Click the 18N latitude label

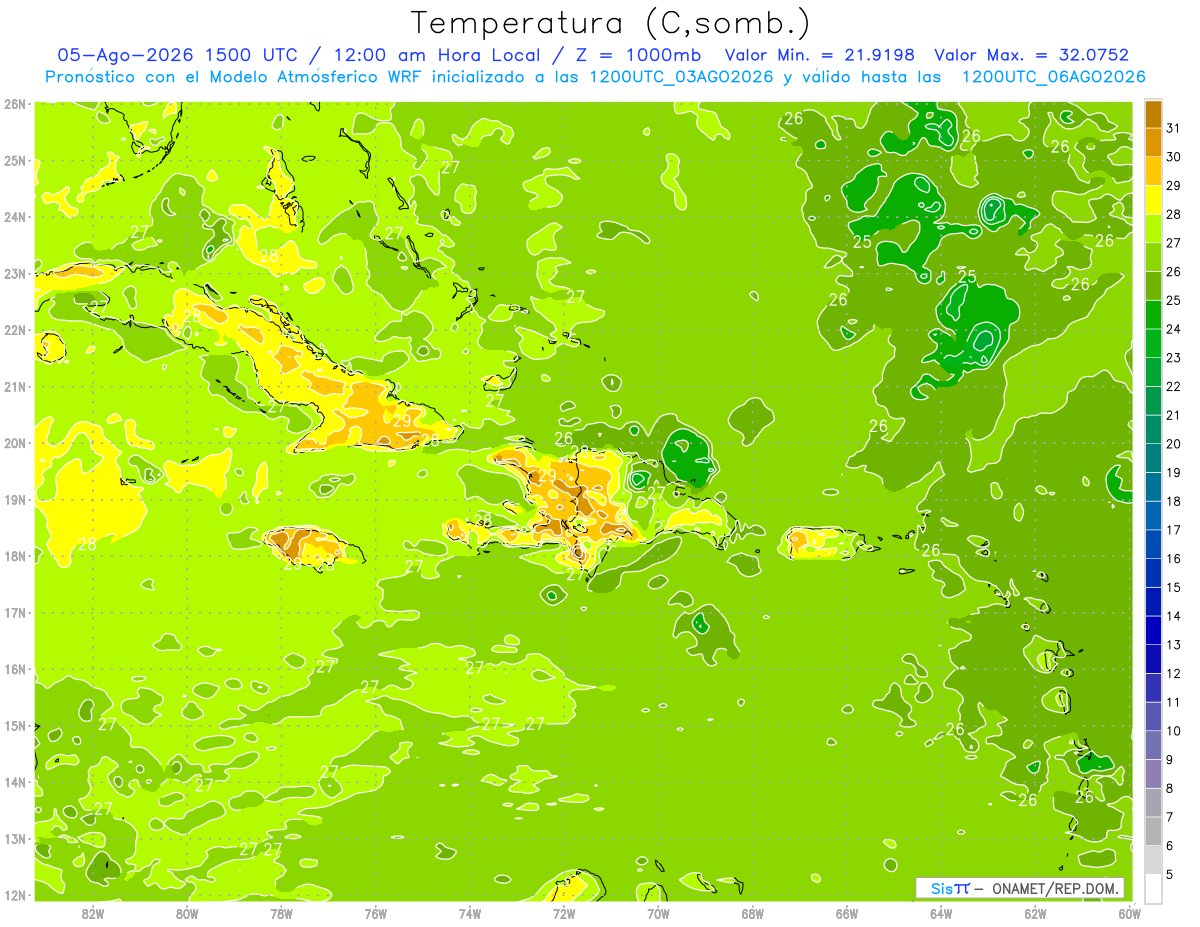pyautogui.click(x=15, y=556)
